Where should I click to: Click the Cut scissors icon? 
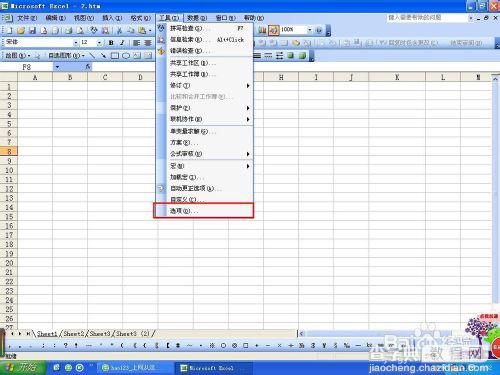point(119,31)
